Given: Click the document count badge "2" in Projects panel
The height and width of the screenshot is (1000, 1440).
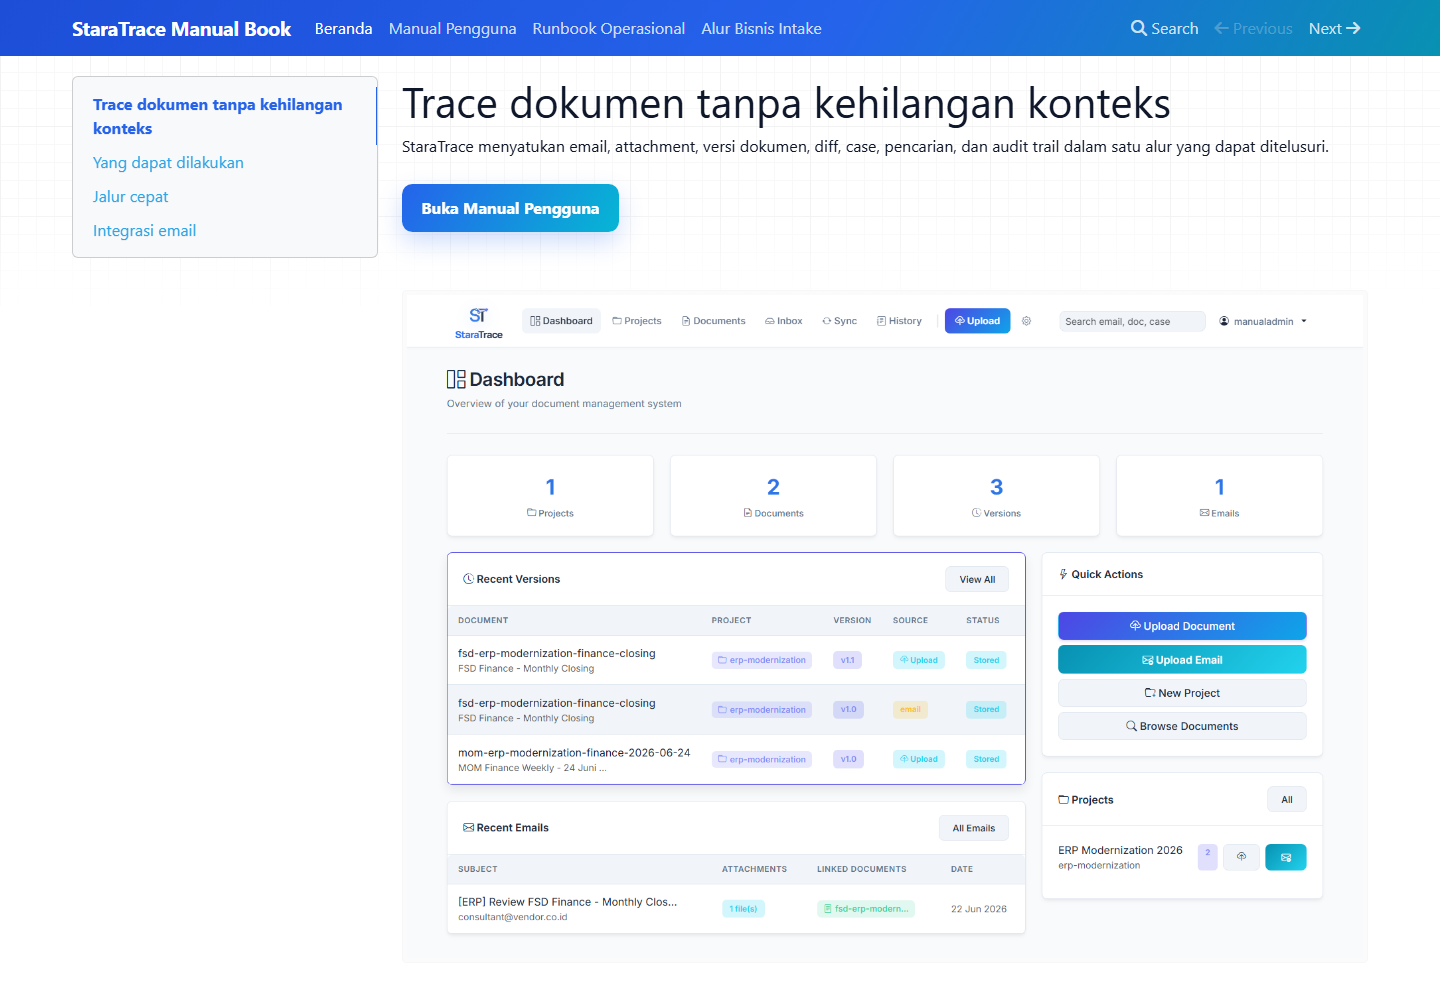Looking at the screenshot, I should pos(1208,857).
